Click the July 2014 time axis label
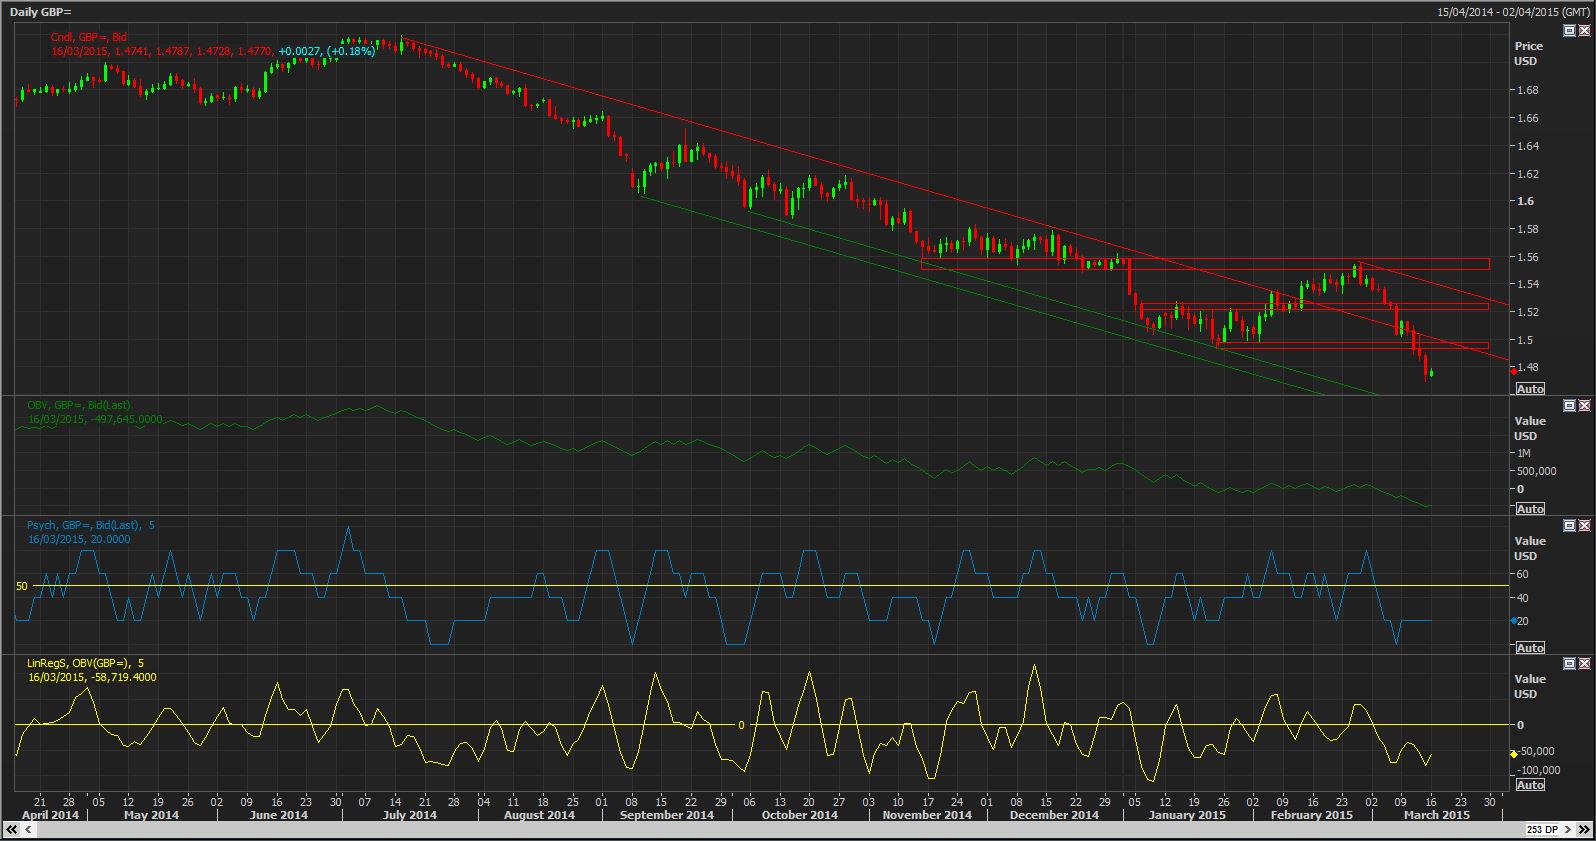This screenshot has height=841, width=1596. (410, 815)
